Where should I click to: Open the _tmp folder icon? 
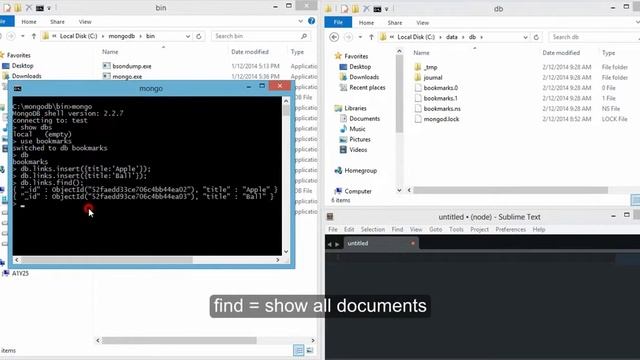(x=418, y=67)
